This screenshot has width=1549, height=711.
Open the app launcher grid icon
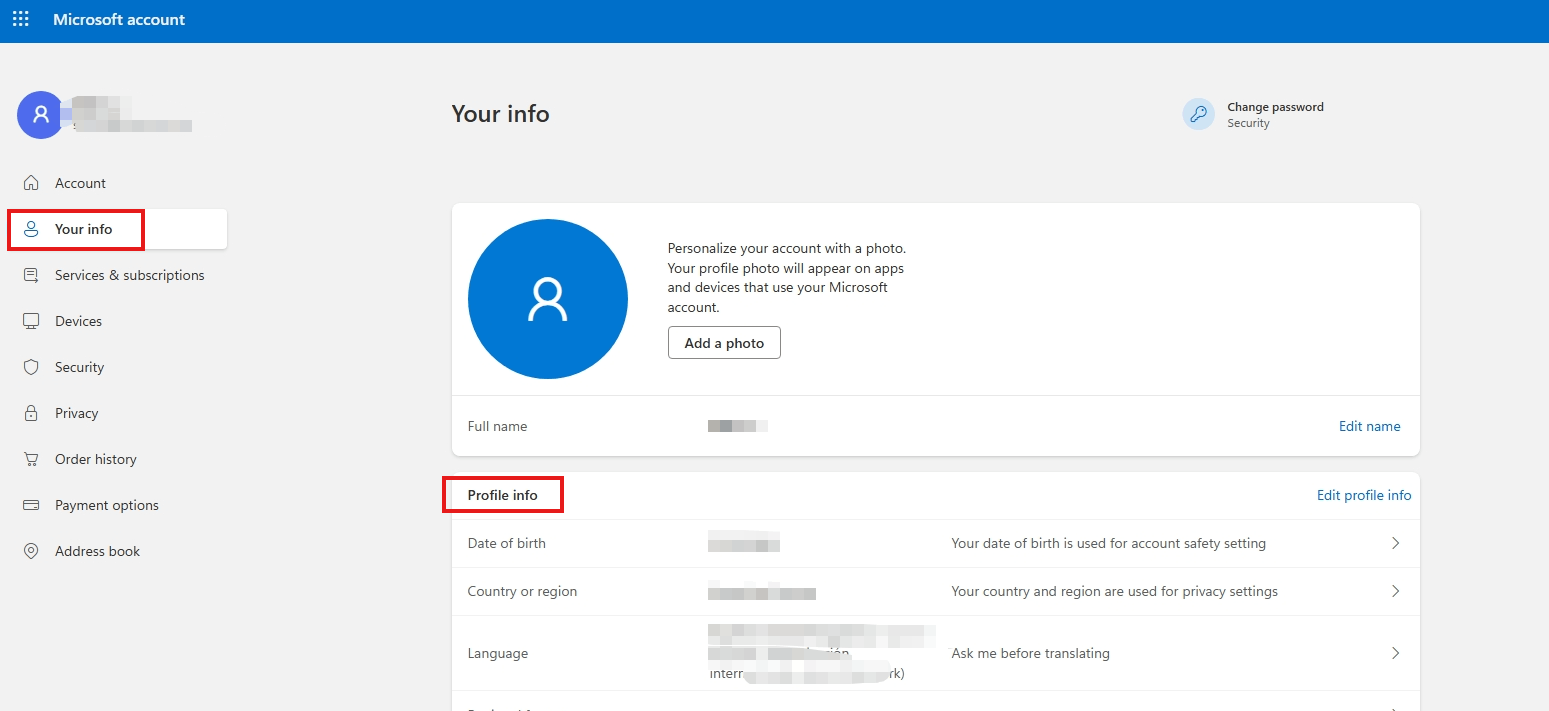(20, 19)
